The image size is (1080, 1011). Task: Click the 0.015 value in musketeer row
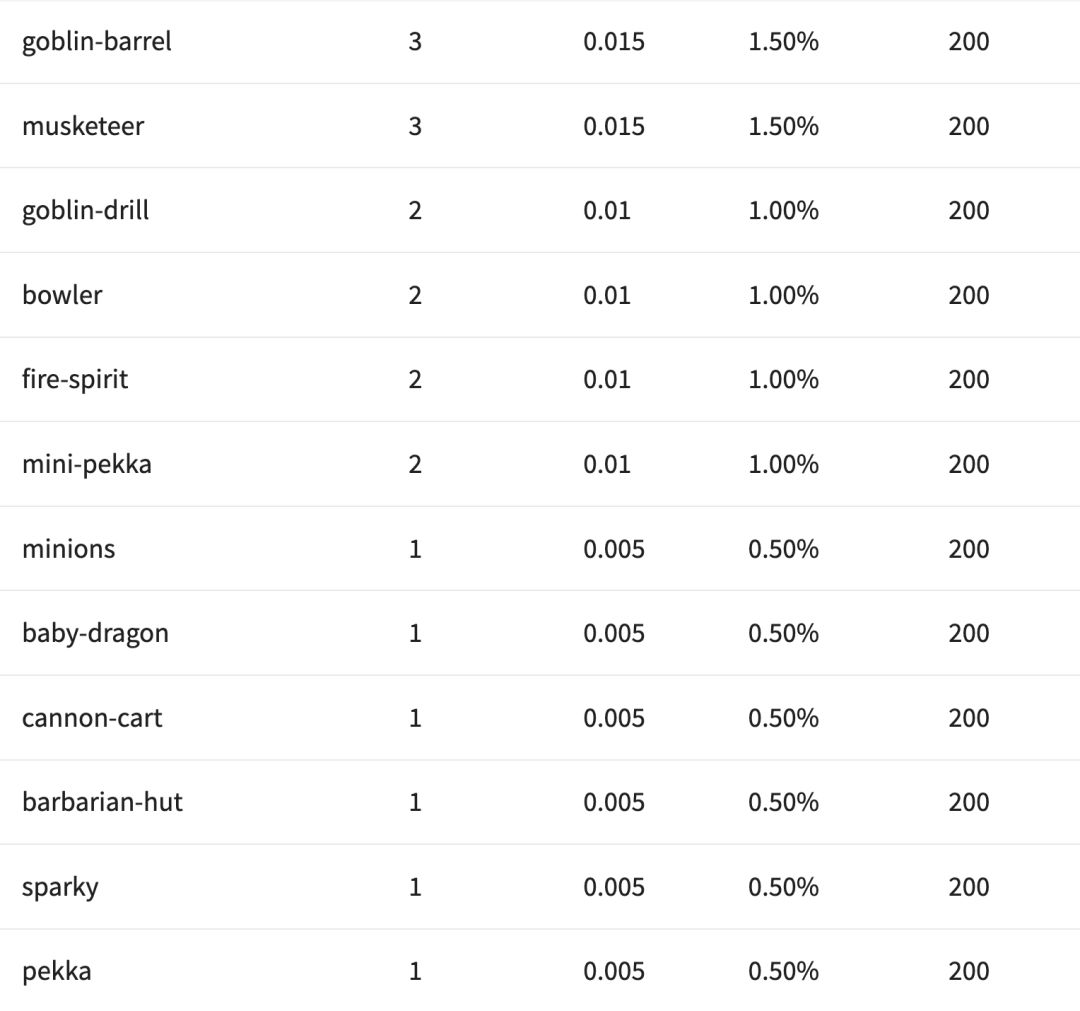click(614, 126)
